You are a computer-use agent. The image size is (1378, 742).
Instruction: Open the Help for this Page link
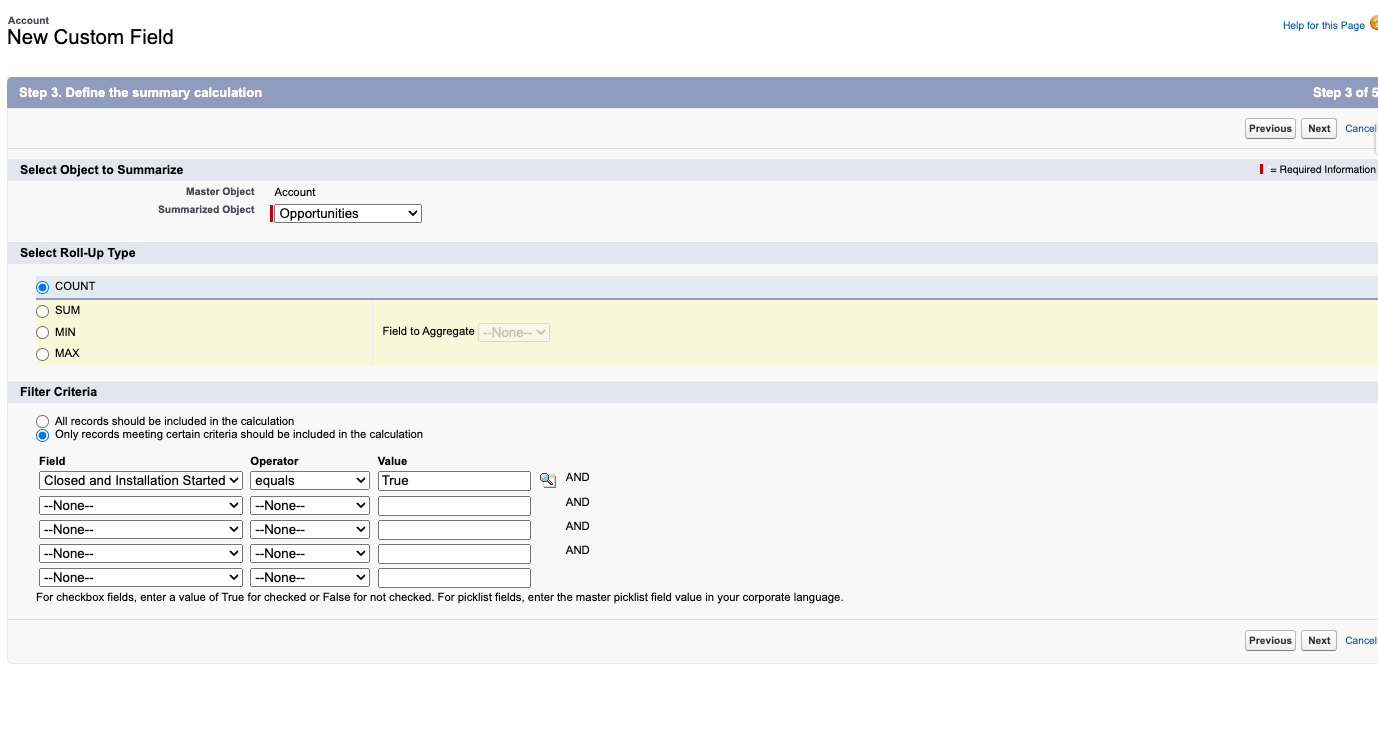pyautogui.click(x=1323, y=25)
